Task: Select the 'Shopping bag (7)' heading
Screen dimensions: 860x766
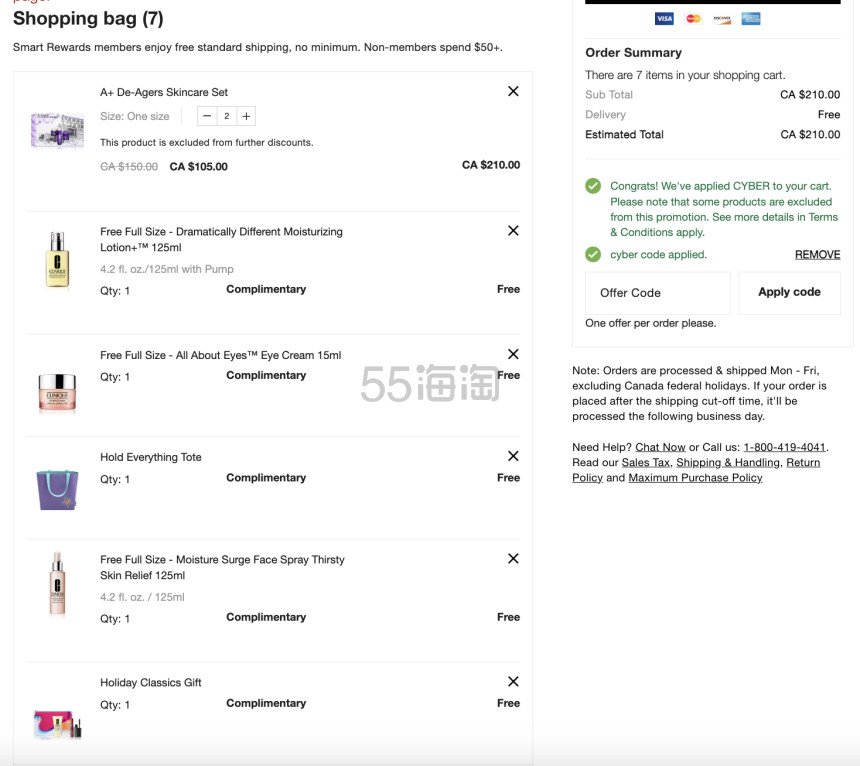Action: [88, 19]
